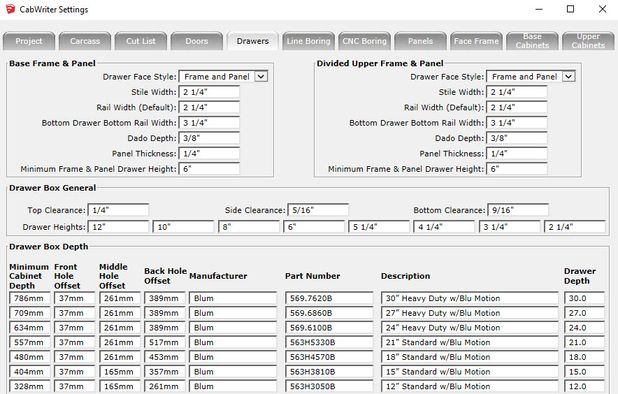Click the 786mm Minimum Cabinet Depth cell
Viewport: 618px width, 394px height.
click(30, 298)
